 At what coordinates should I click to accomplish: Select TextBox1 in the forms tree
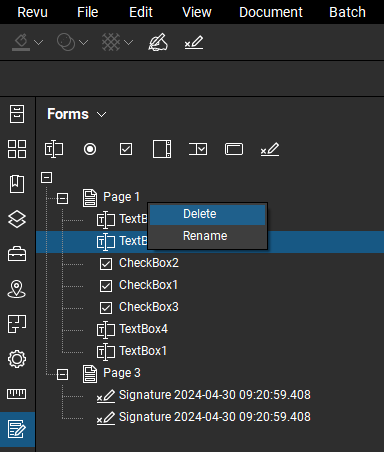pos(143,351)
